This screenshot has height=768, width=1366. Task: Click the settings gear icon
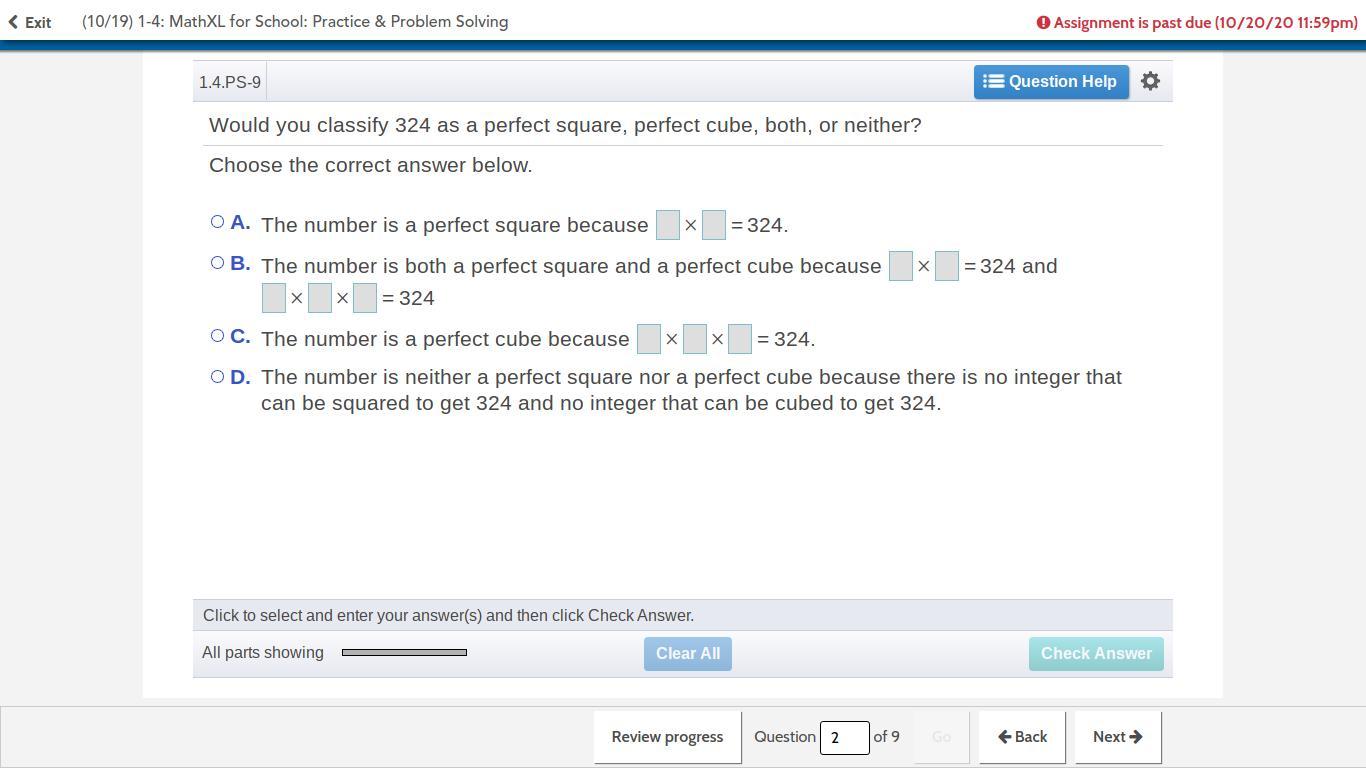point(1150,81)
